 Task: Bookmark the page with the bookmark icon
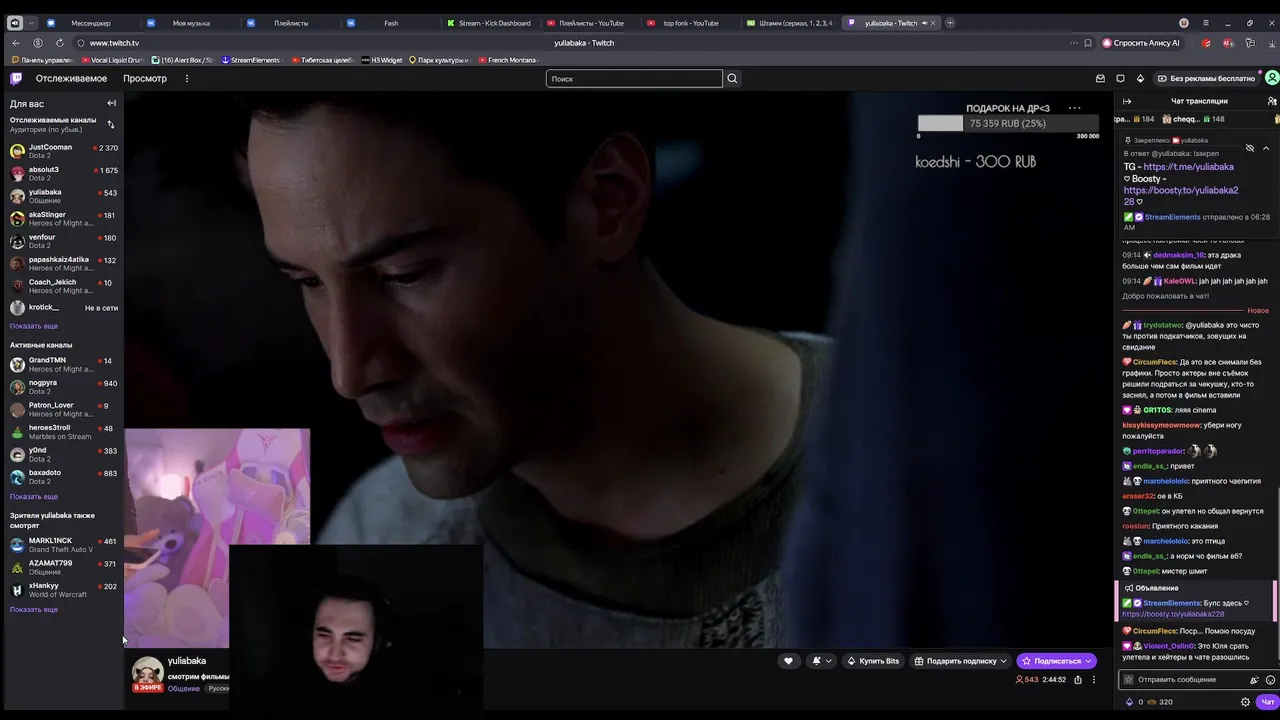[x=1087, y=43]
